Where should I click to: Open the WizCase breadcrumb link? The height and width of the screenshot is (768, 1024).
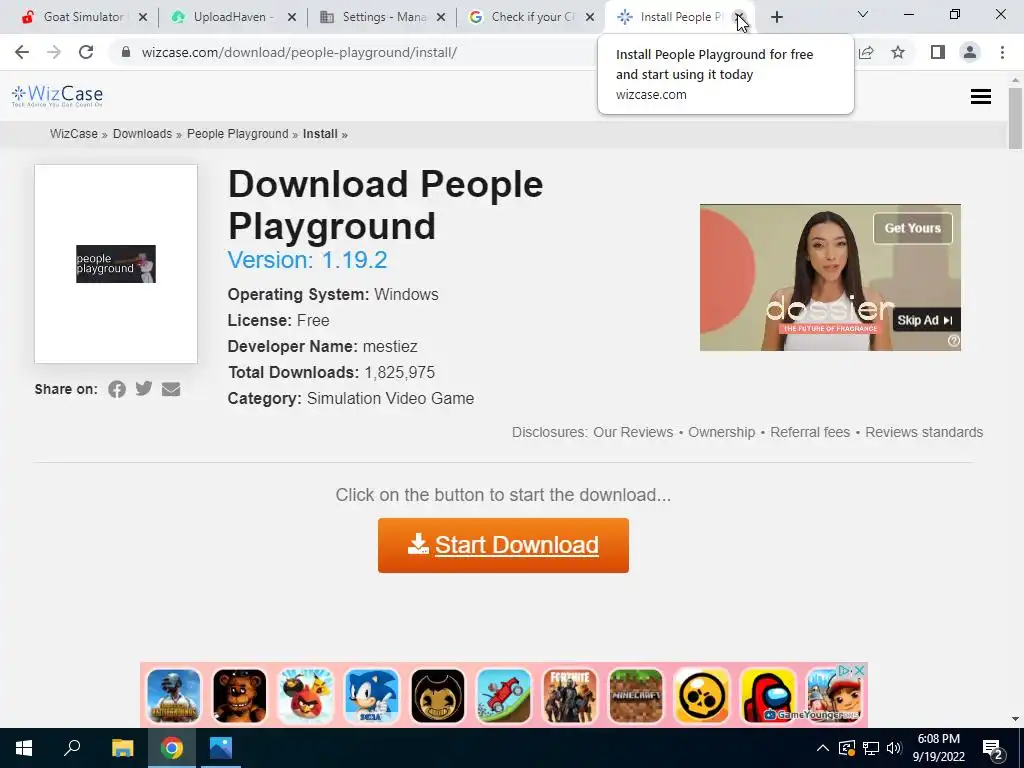click(x=74, y=134)
